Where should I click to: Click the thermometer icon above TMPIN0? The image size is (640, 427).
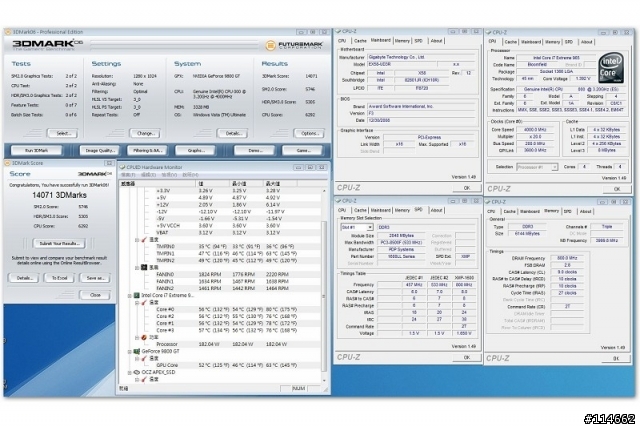pyautogui.click(x=144, y=240)
